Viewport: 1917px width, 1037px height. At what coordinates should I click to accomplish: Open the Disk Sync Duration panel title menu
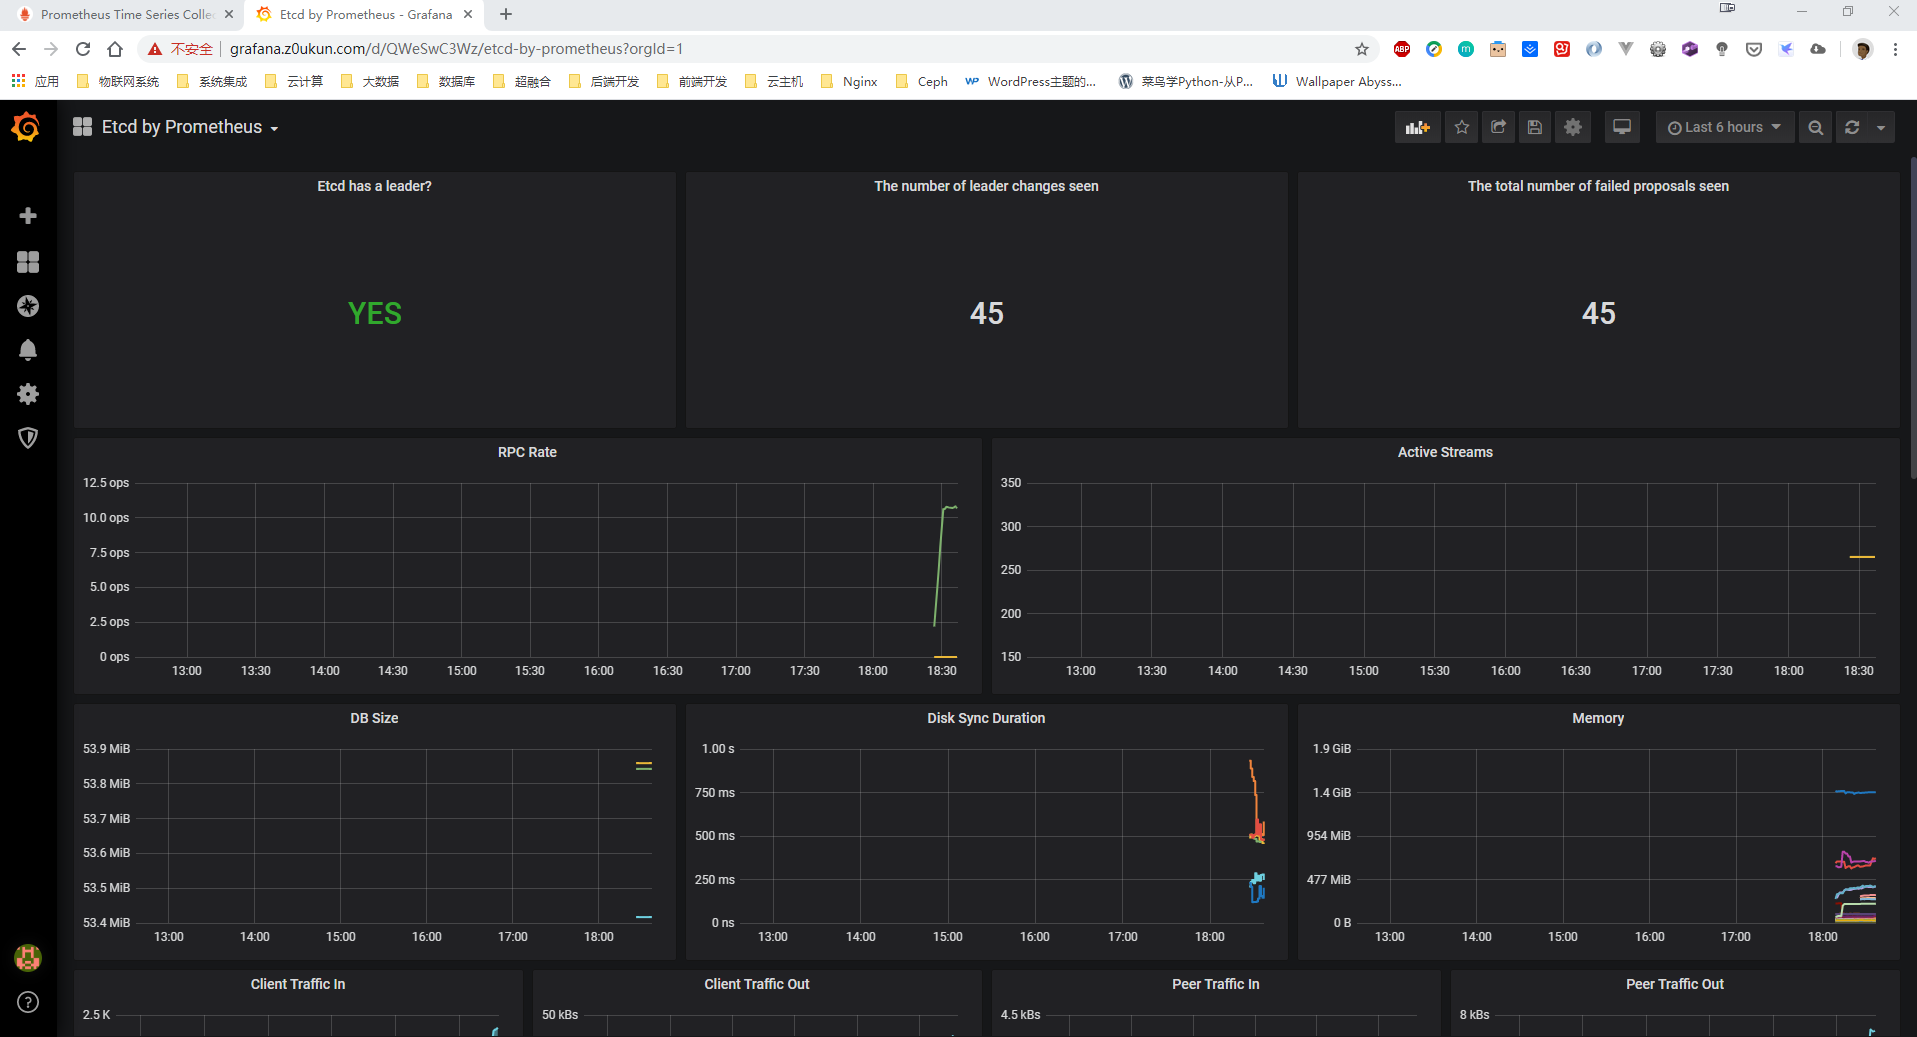click(x=986, y=718)
